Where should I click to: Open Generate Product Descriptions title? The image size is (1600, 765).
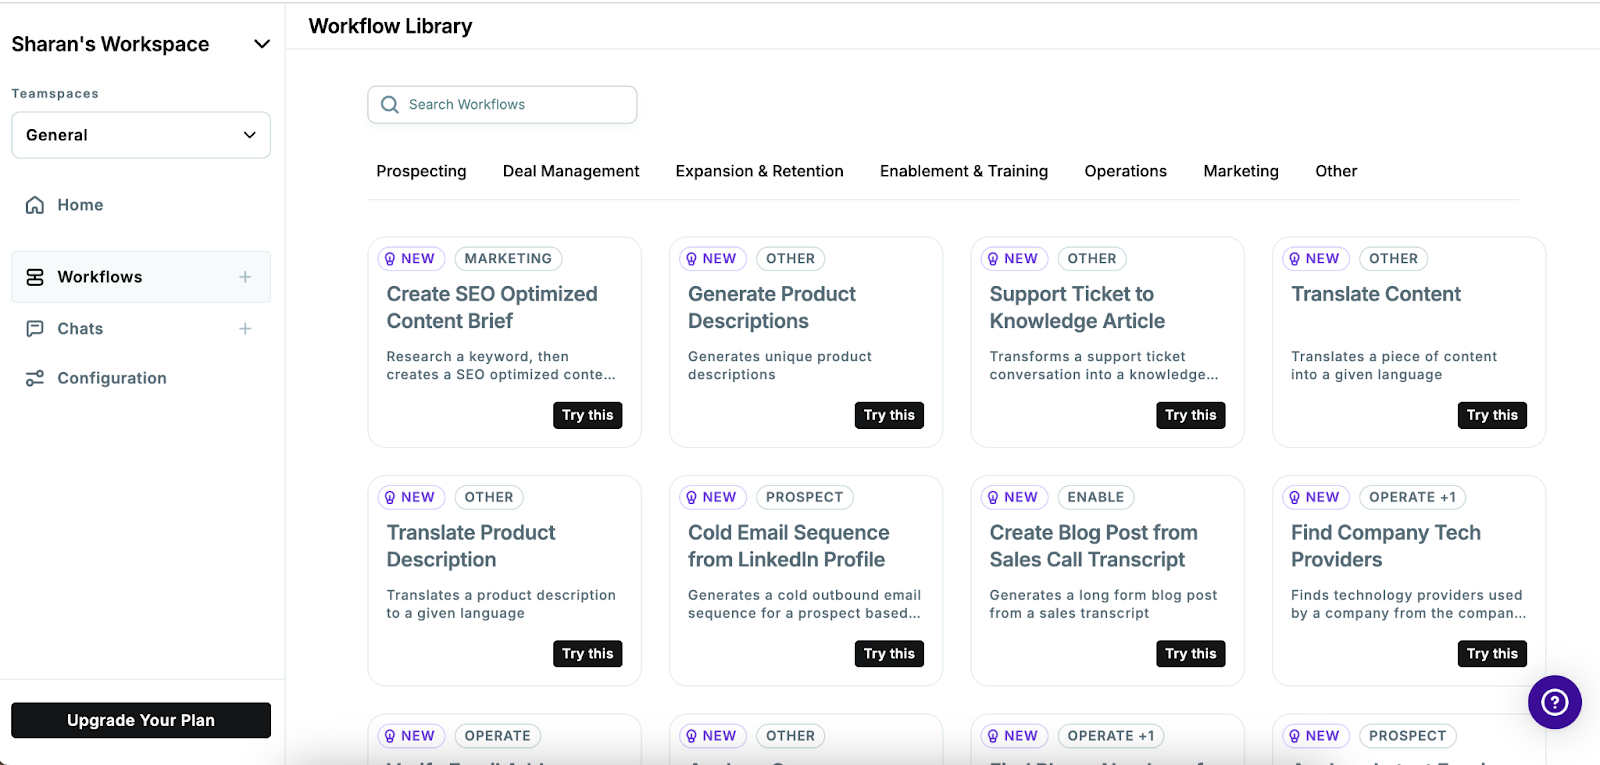(772, 307)
